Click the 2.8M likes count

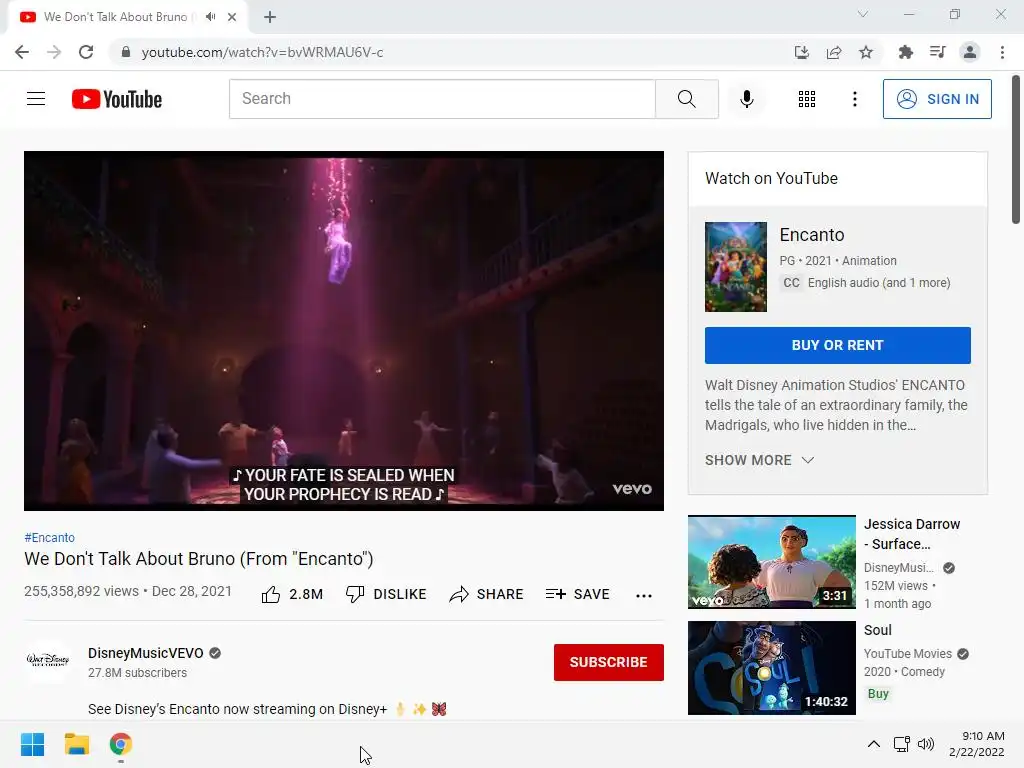click(306, 594)
